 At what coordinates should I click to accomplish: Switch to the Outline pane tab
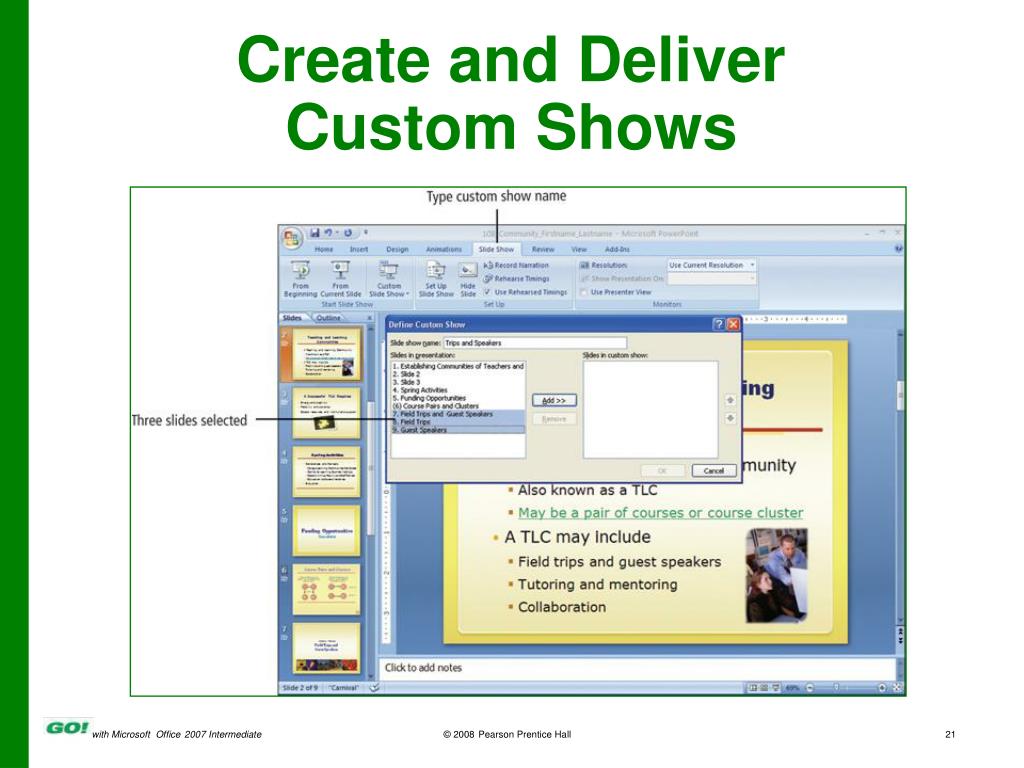(x=328, y=318)
